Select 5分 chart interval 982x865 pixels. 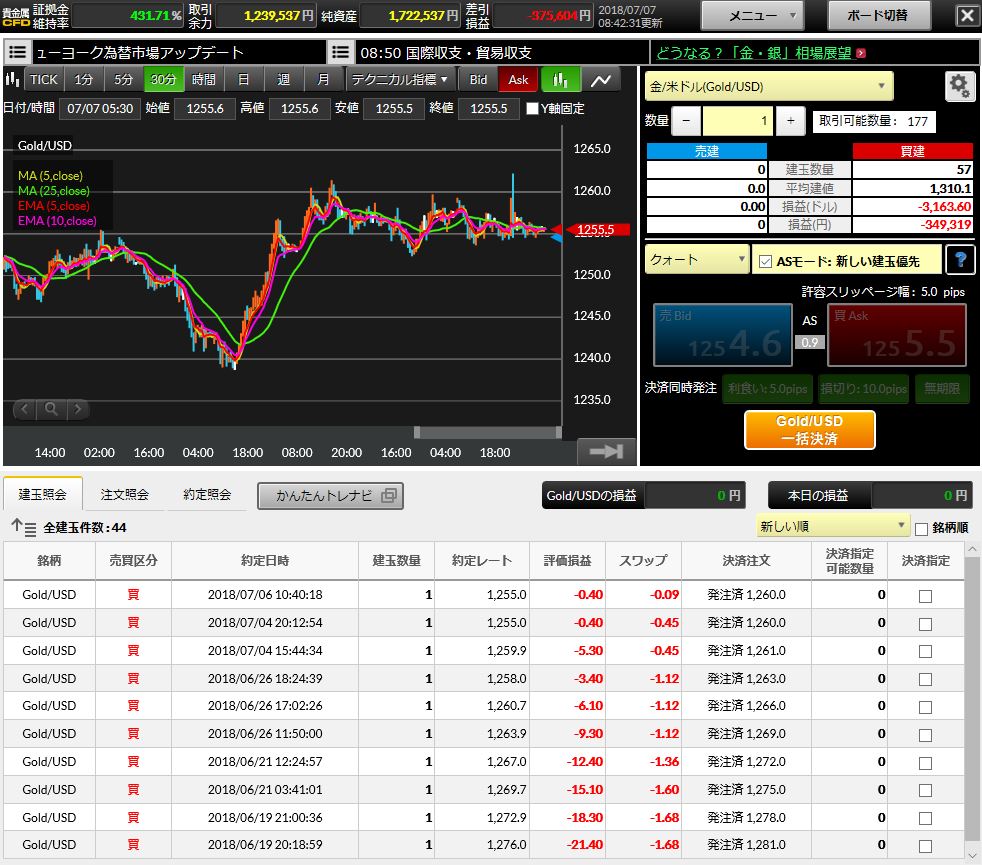click(123, 80)
